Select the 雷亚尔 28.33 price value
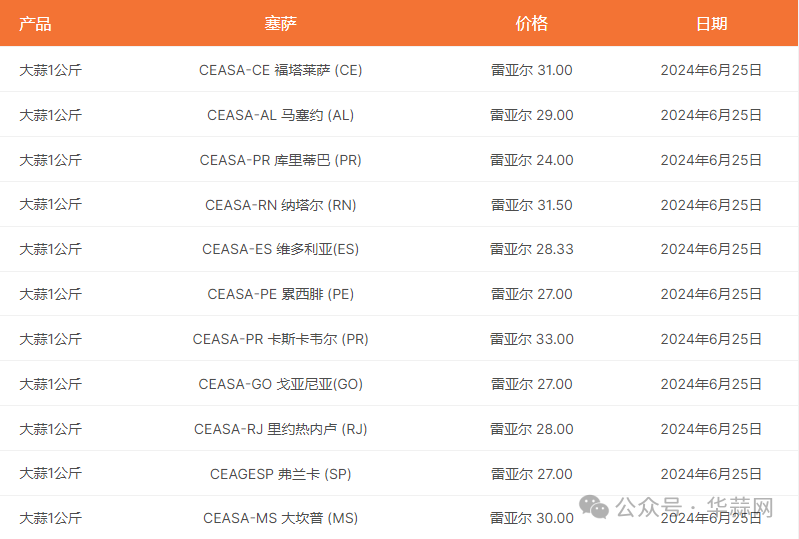This screenshot has height=539, width=799. 531,249
